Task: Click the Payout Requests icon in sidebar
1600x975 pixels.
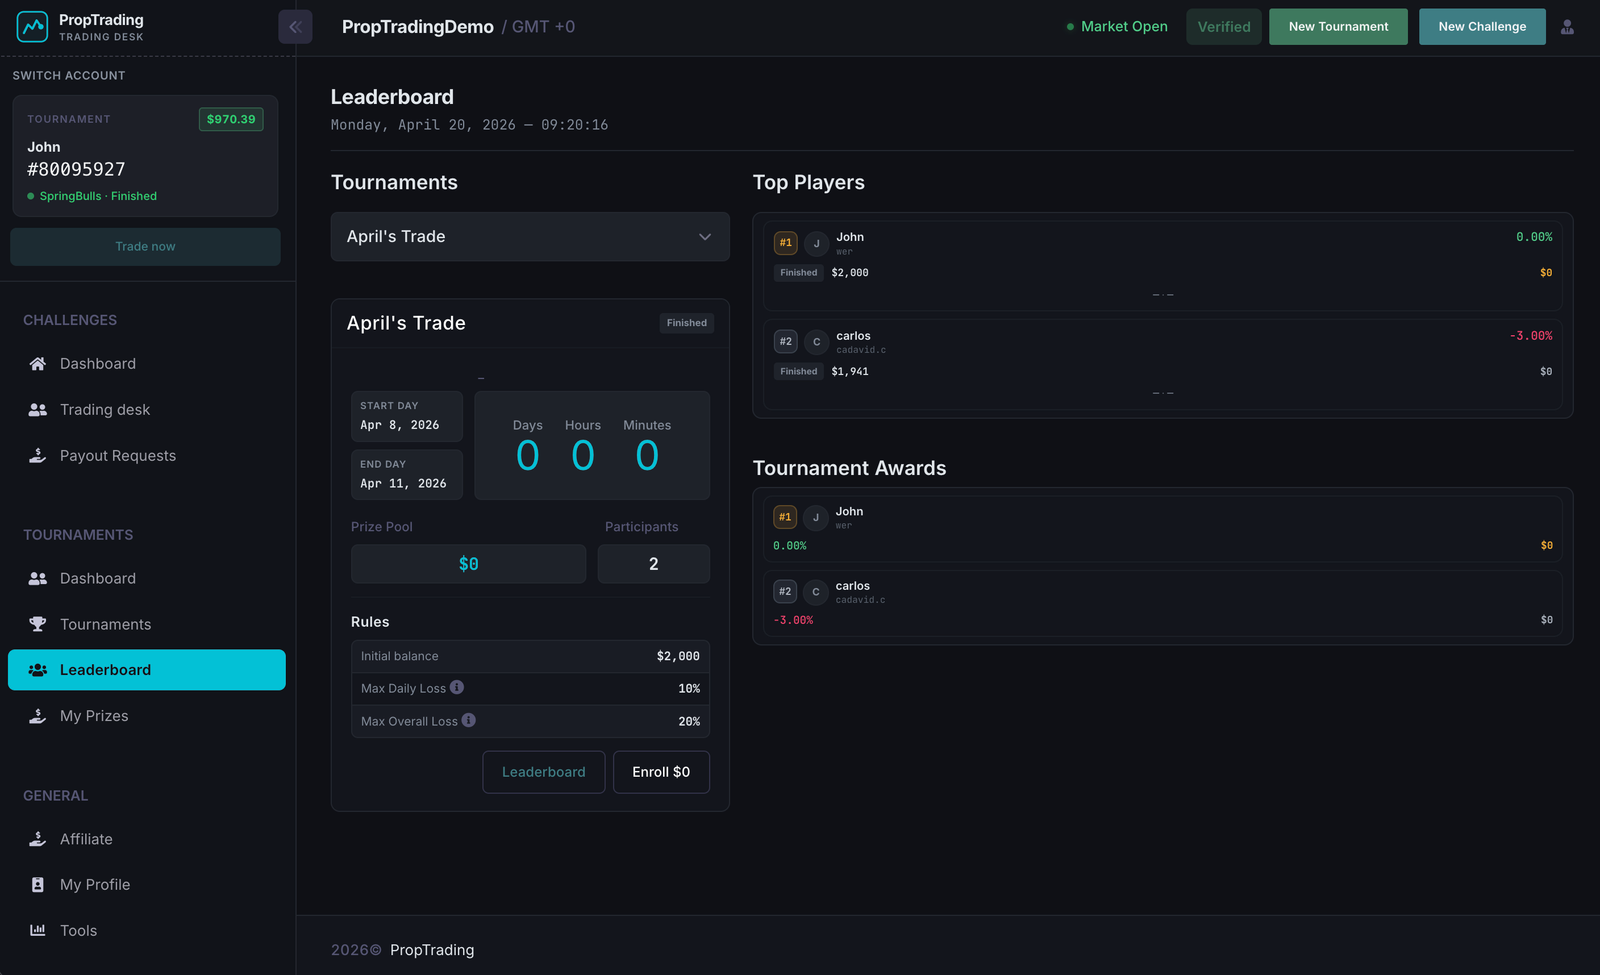Action: pos(37,455)
